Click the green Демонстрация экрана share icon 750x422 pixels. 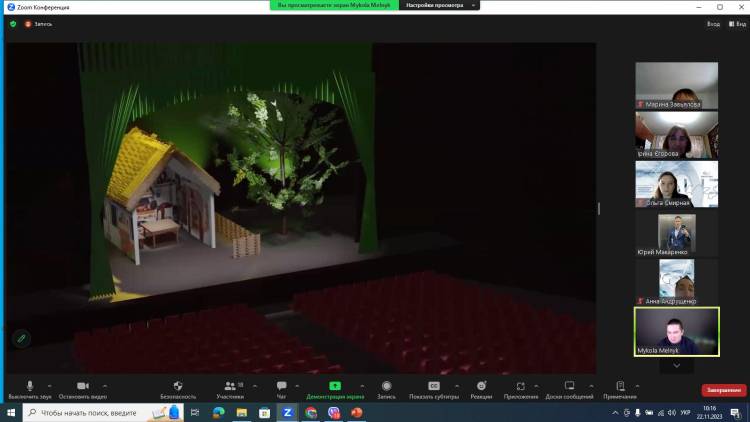tap(335, 386)
